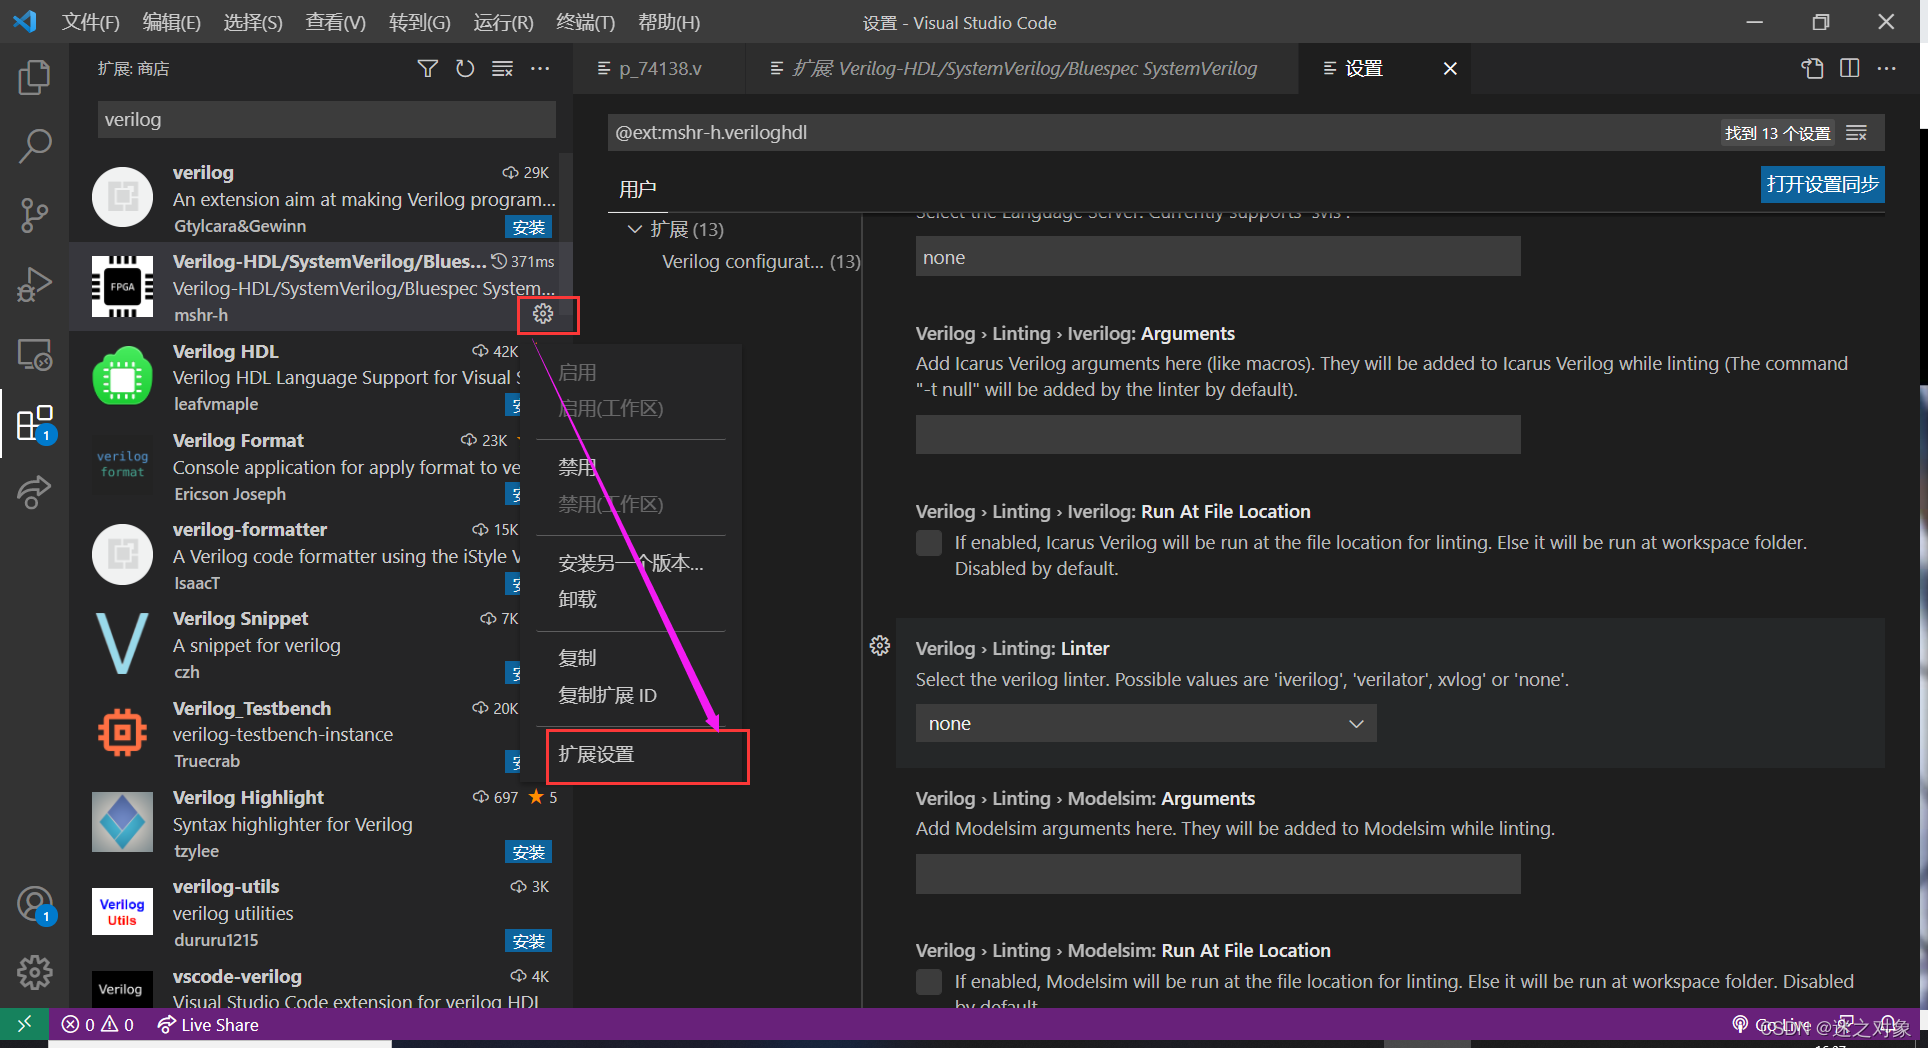Viewport: 1928px width, 1048px height.
Task: Click the Modelsim Arguments input field
Action: pos(1218,874)
